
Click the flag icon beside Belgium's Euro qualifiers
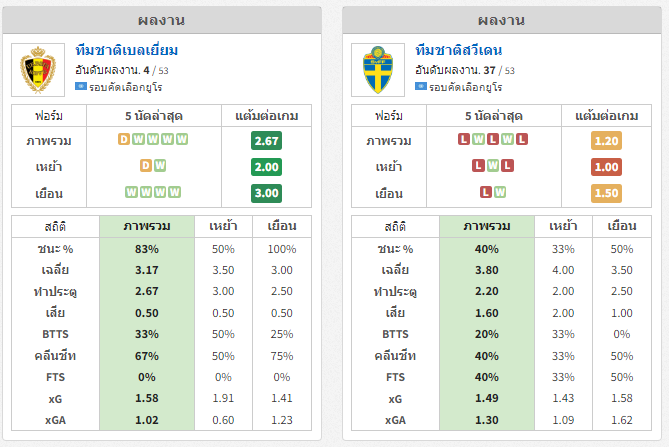(81, 86)
